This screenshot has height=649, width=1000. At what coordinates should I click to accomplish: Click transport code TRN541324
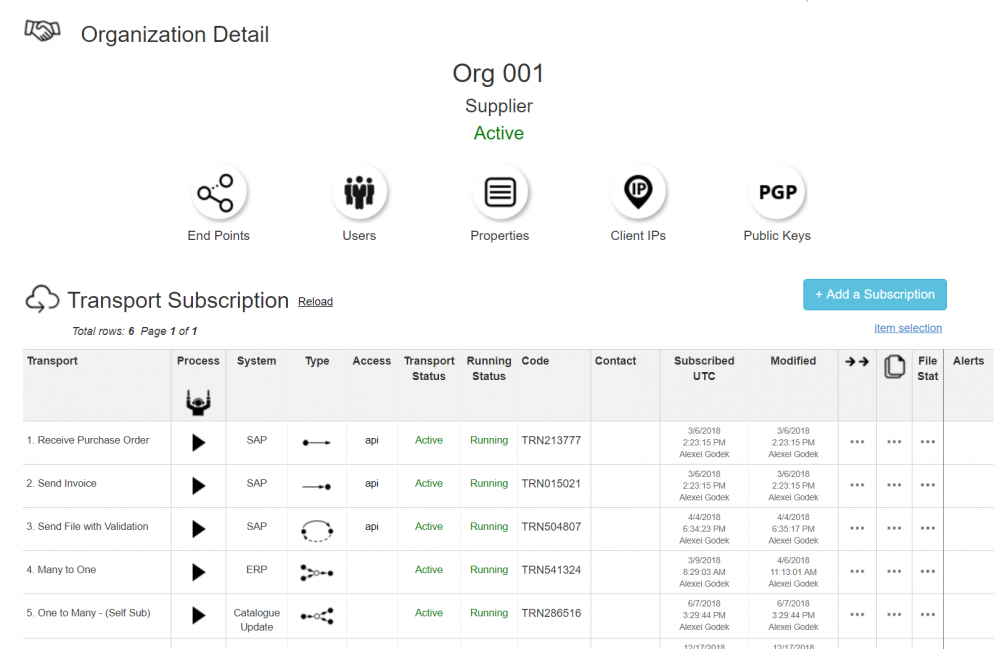(551, 570)
